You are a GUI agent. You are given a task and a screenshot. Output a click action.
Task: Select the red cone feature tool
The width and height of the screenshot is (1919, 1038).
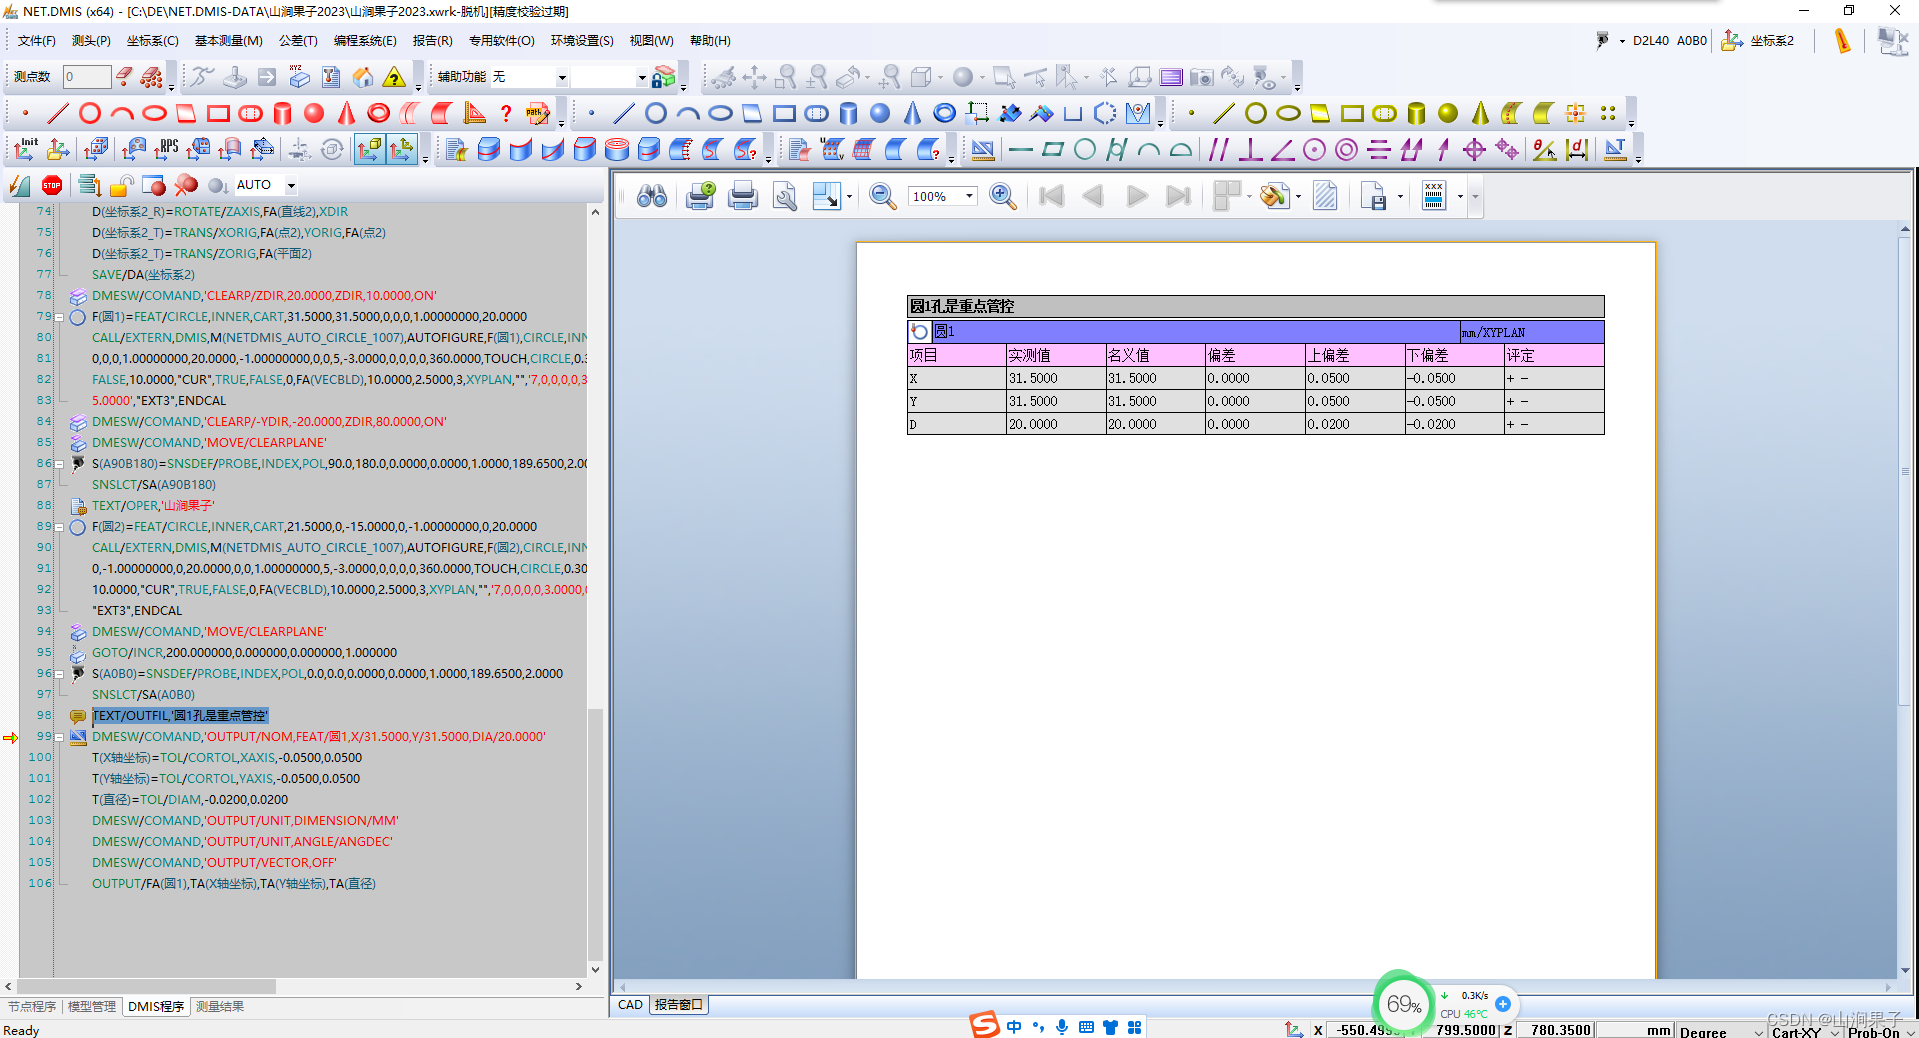pos(346,113)
